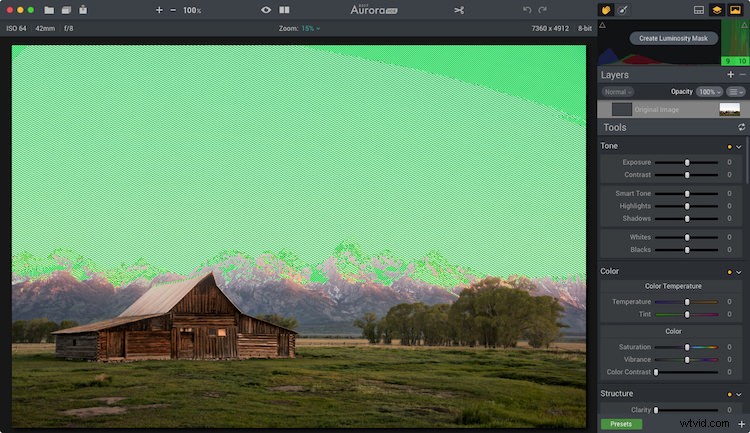Adjust the Whites slider

tap(686, 237)
